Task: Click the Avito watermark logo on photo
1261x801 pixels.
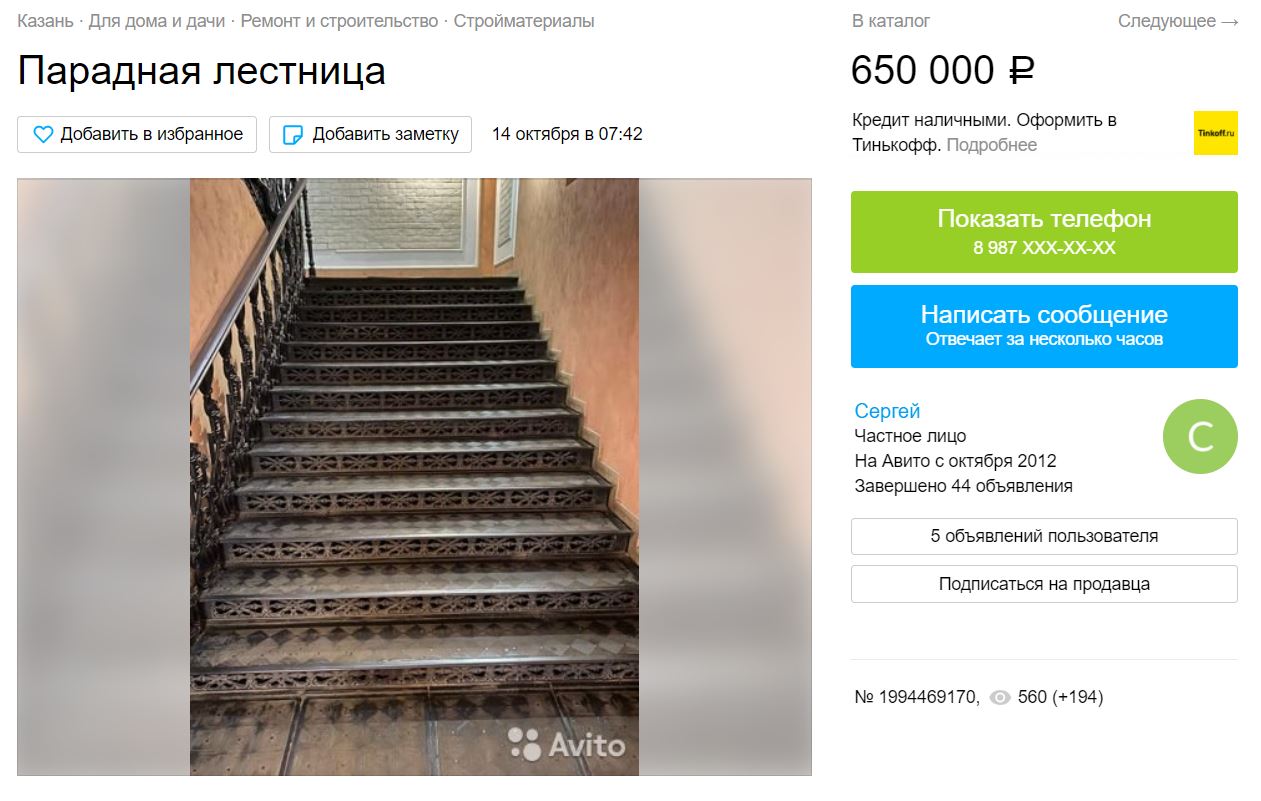Action: click(566, 744)
